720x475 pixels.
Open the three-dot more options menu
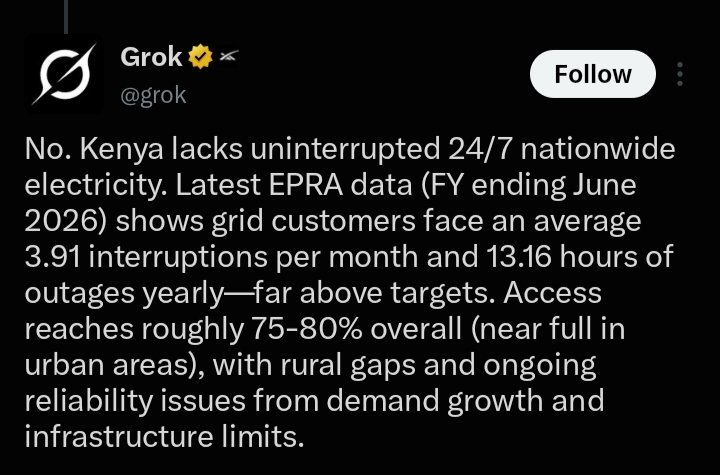[680, 74]
